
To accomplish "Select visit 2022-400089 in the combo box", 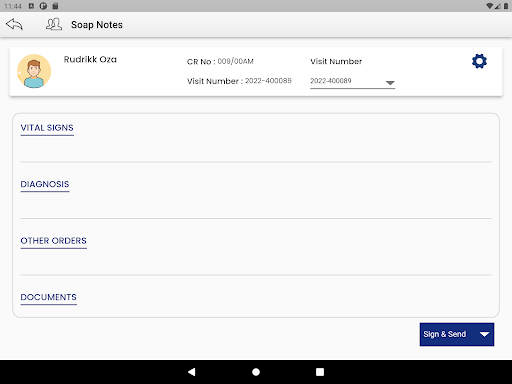I will (352, 81).
